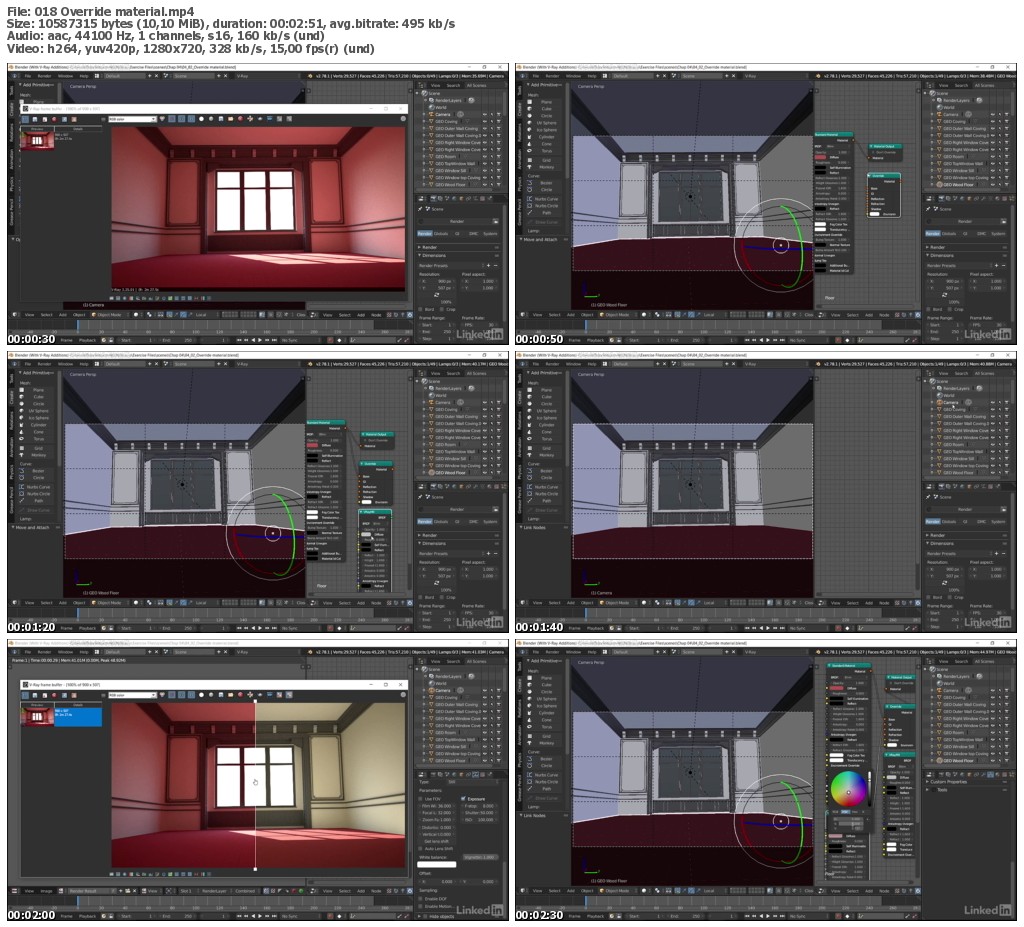
Task: Switch to the Globals tab in the 00:00:30 frame
Action: click(x=441, y=234)
